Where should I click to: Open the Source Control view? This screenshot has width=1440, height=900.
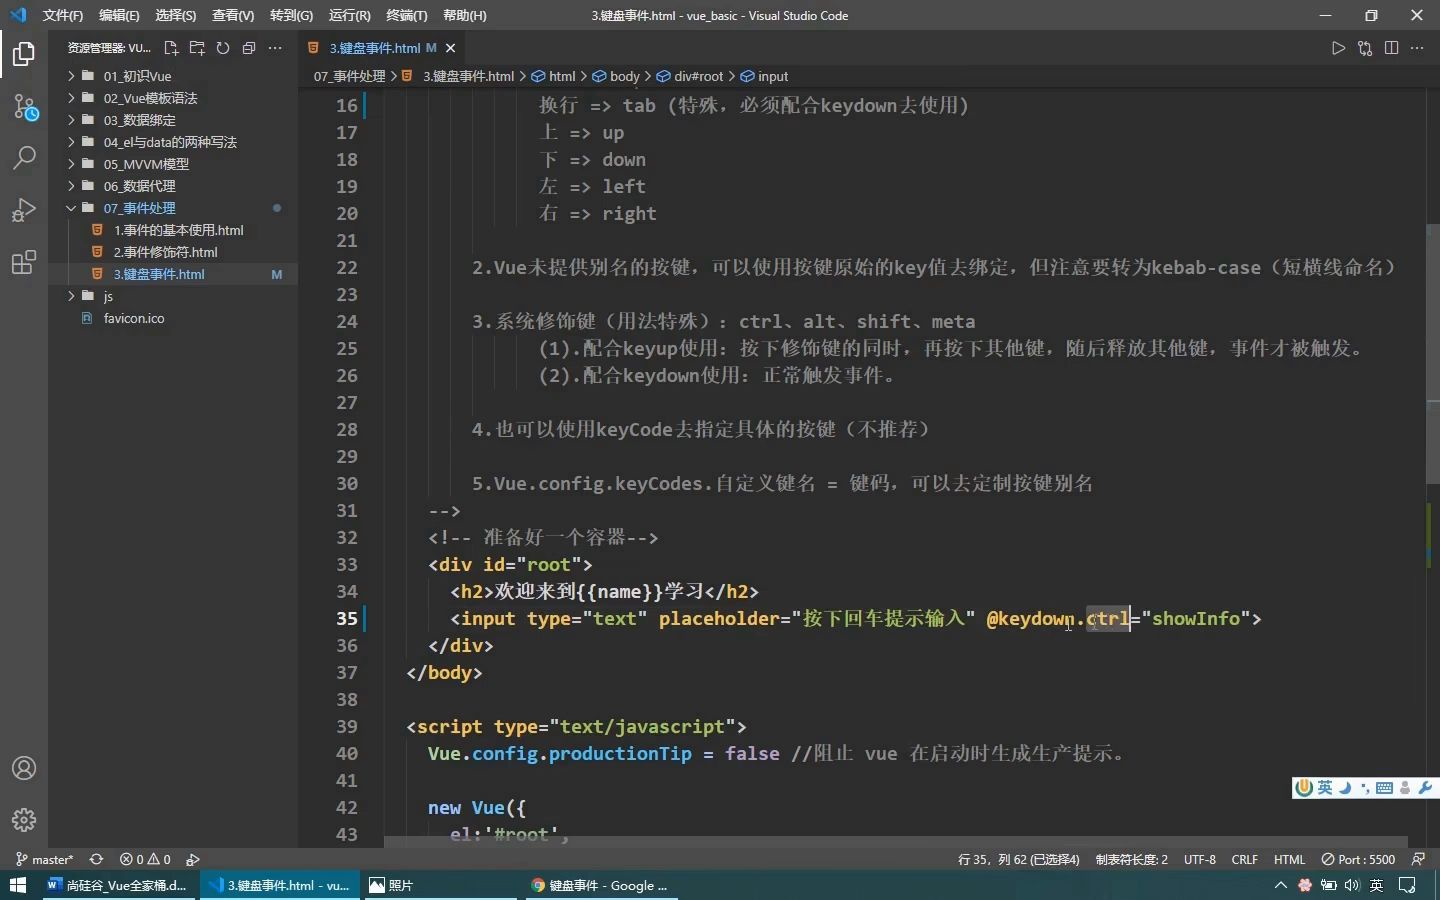click(x=24, y=106)
